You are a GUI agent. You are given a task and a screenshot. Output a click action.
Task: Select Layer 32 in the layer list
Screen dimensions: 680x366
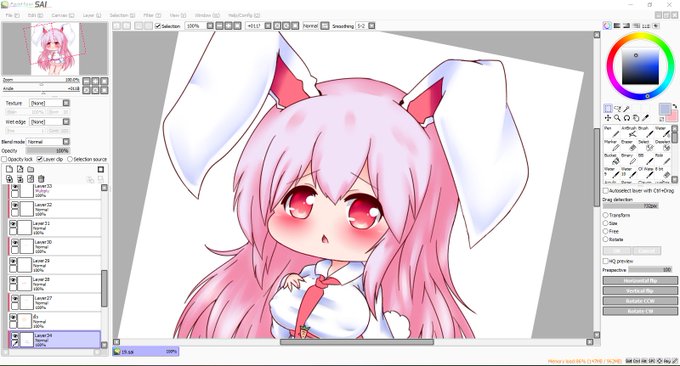coord(56,209)
